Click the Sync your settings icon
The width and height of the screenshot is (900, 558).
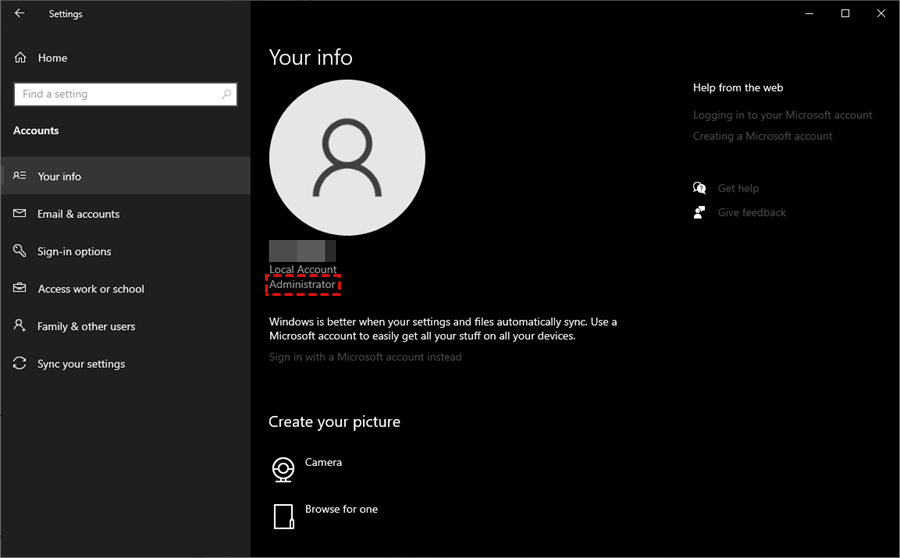pyautogui.click(x=19, y=364)
